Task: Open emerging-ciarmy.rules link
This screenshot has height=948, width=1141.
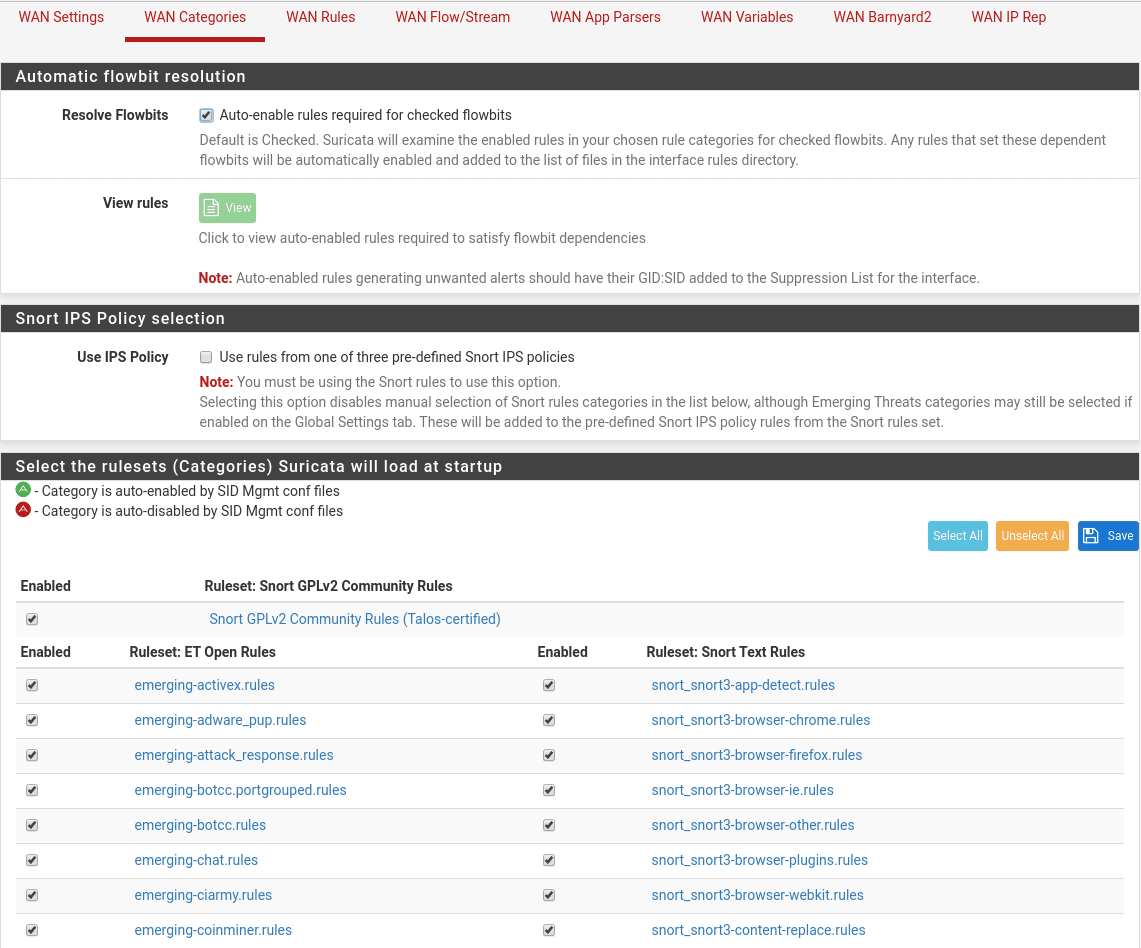Action: click(203, 895)
